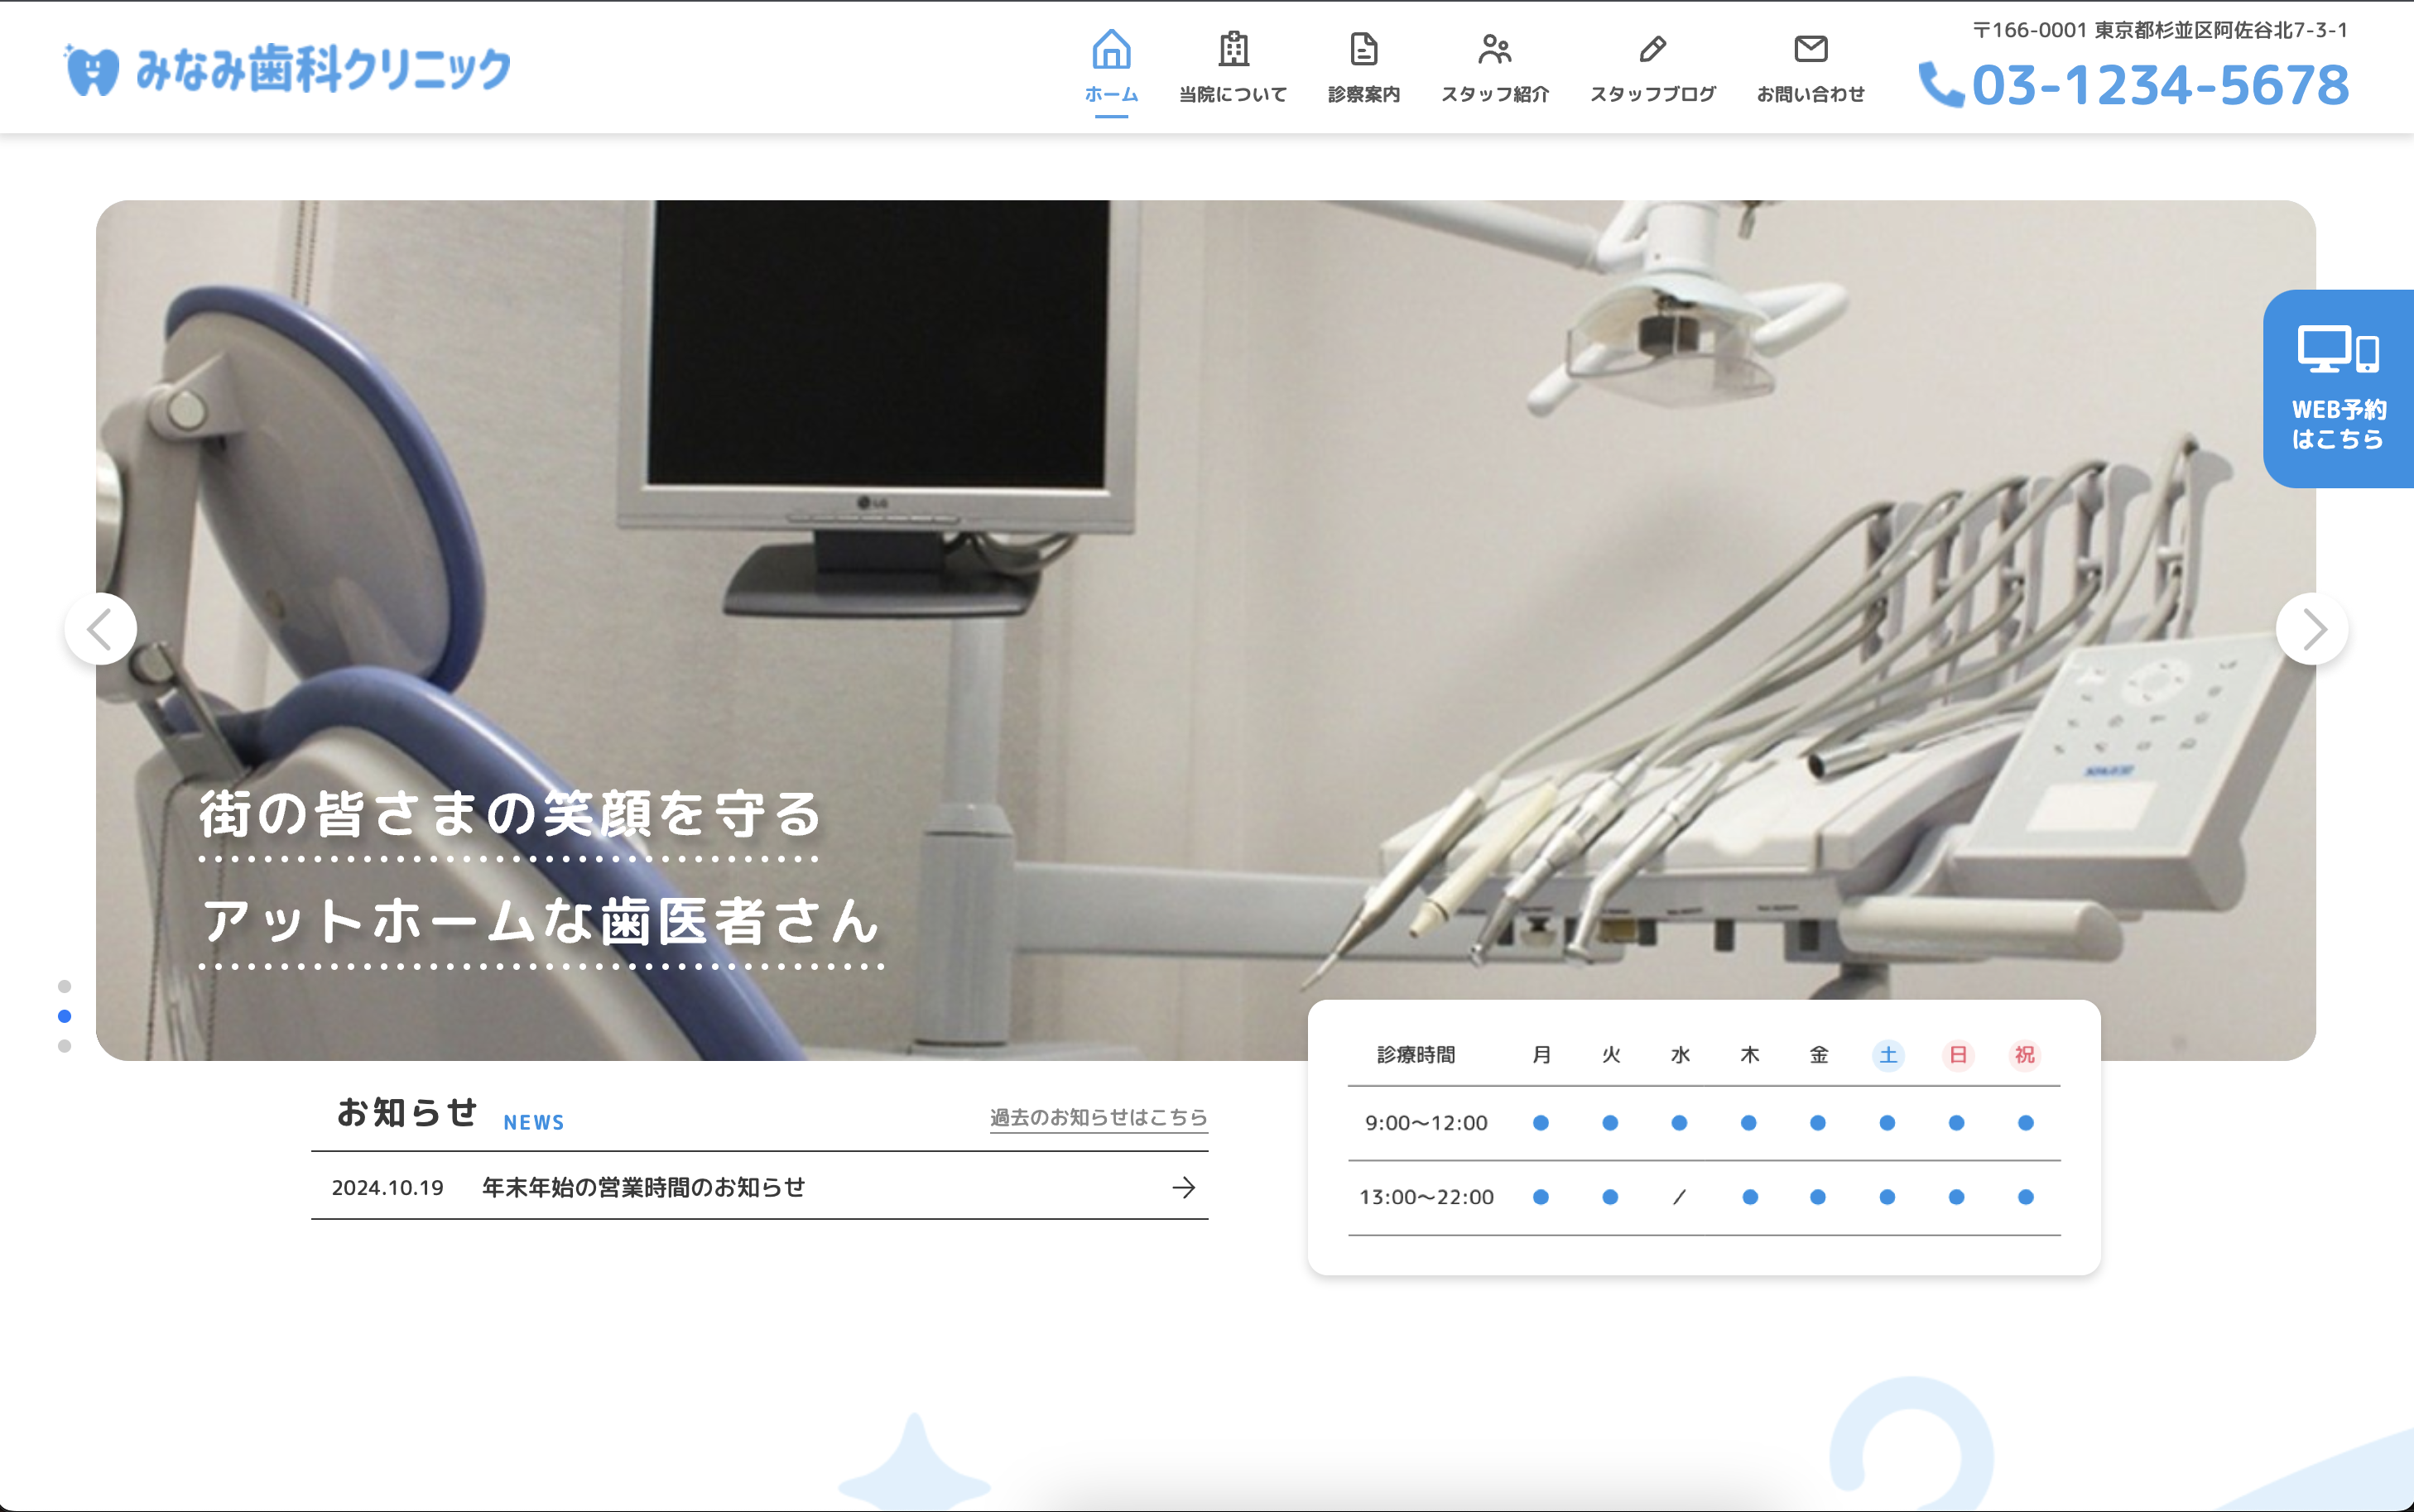
Task: Click the news date 2024.10.19
Action: coord(388,1187)
